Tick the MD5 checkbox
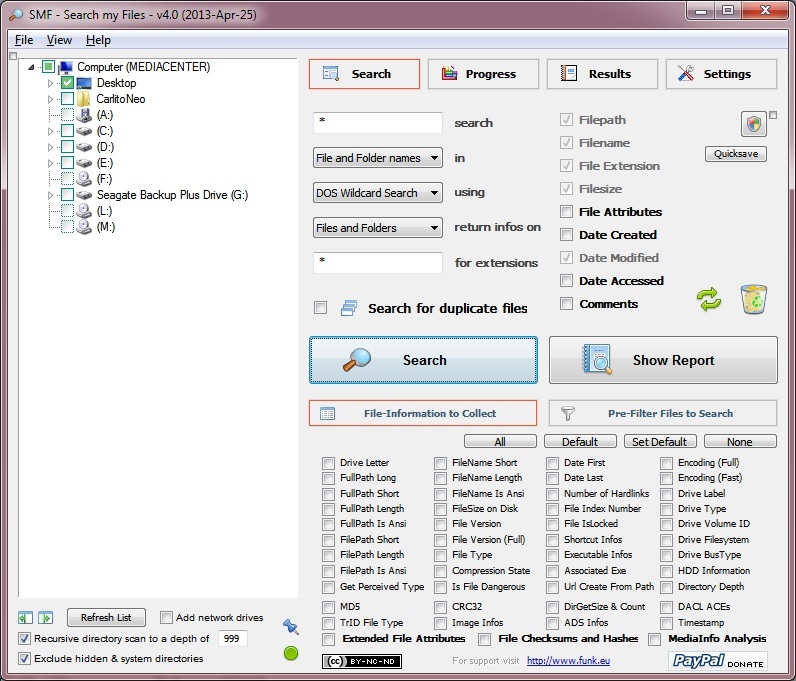Image resolution: width=796 pixels, height=681 pixels. 328,607
